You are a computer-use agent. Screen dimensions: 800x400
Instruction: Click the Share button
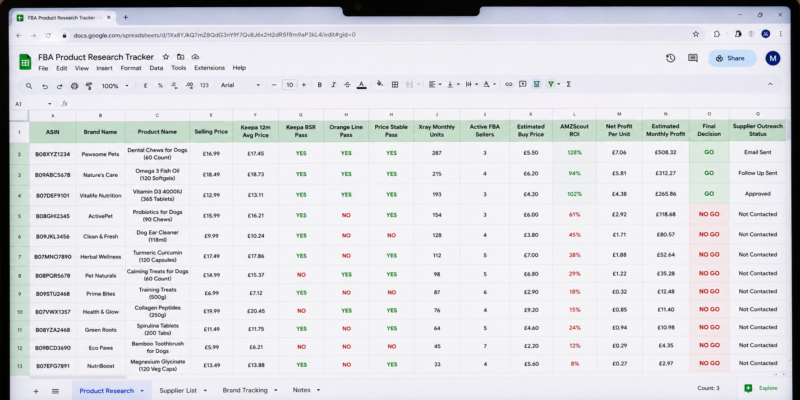tap(732, 58)
